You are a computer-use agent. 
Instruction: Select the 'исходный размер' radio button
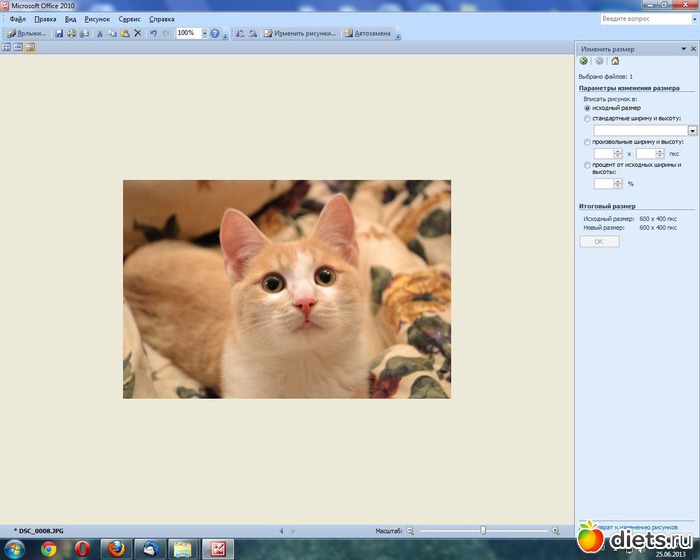pyautogui.click(x=588, y=108)
